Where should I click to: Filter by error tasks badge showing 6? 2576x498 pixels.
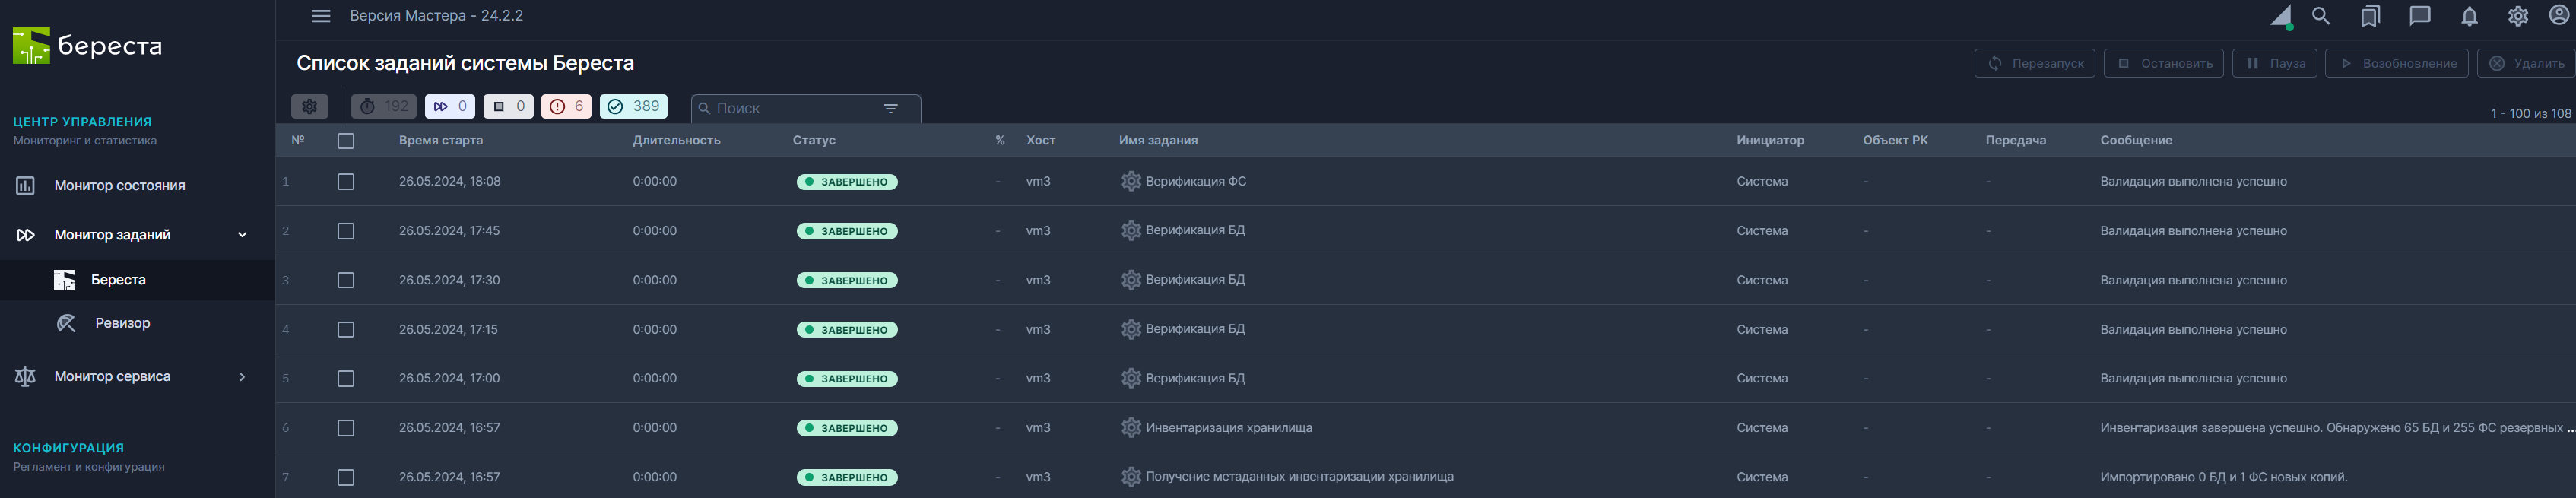(566, 107)
